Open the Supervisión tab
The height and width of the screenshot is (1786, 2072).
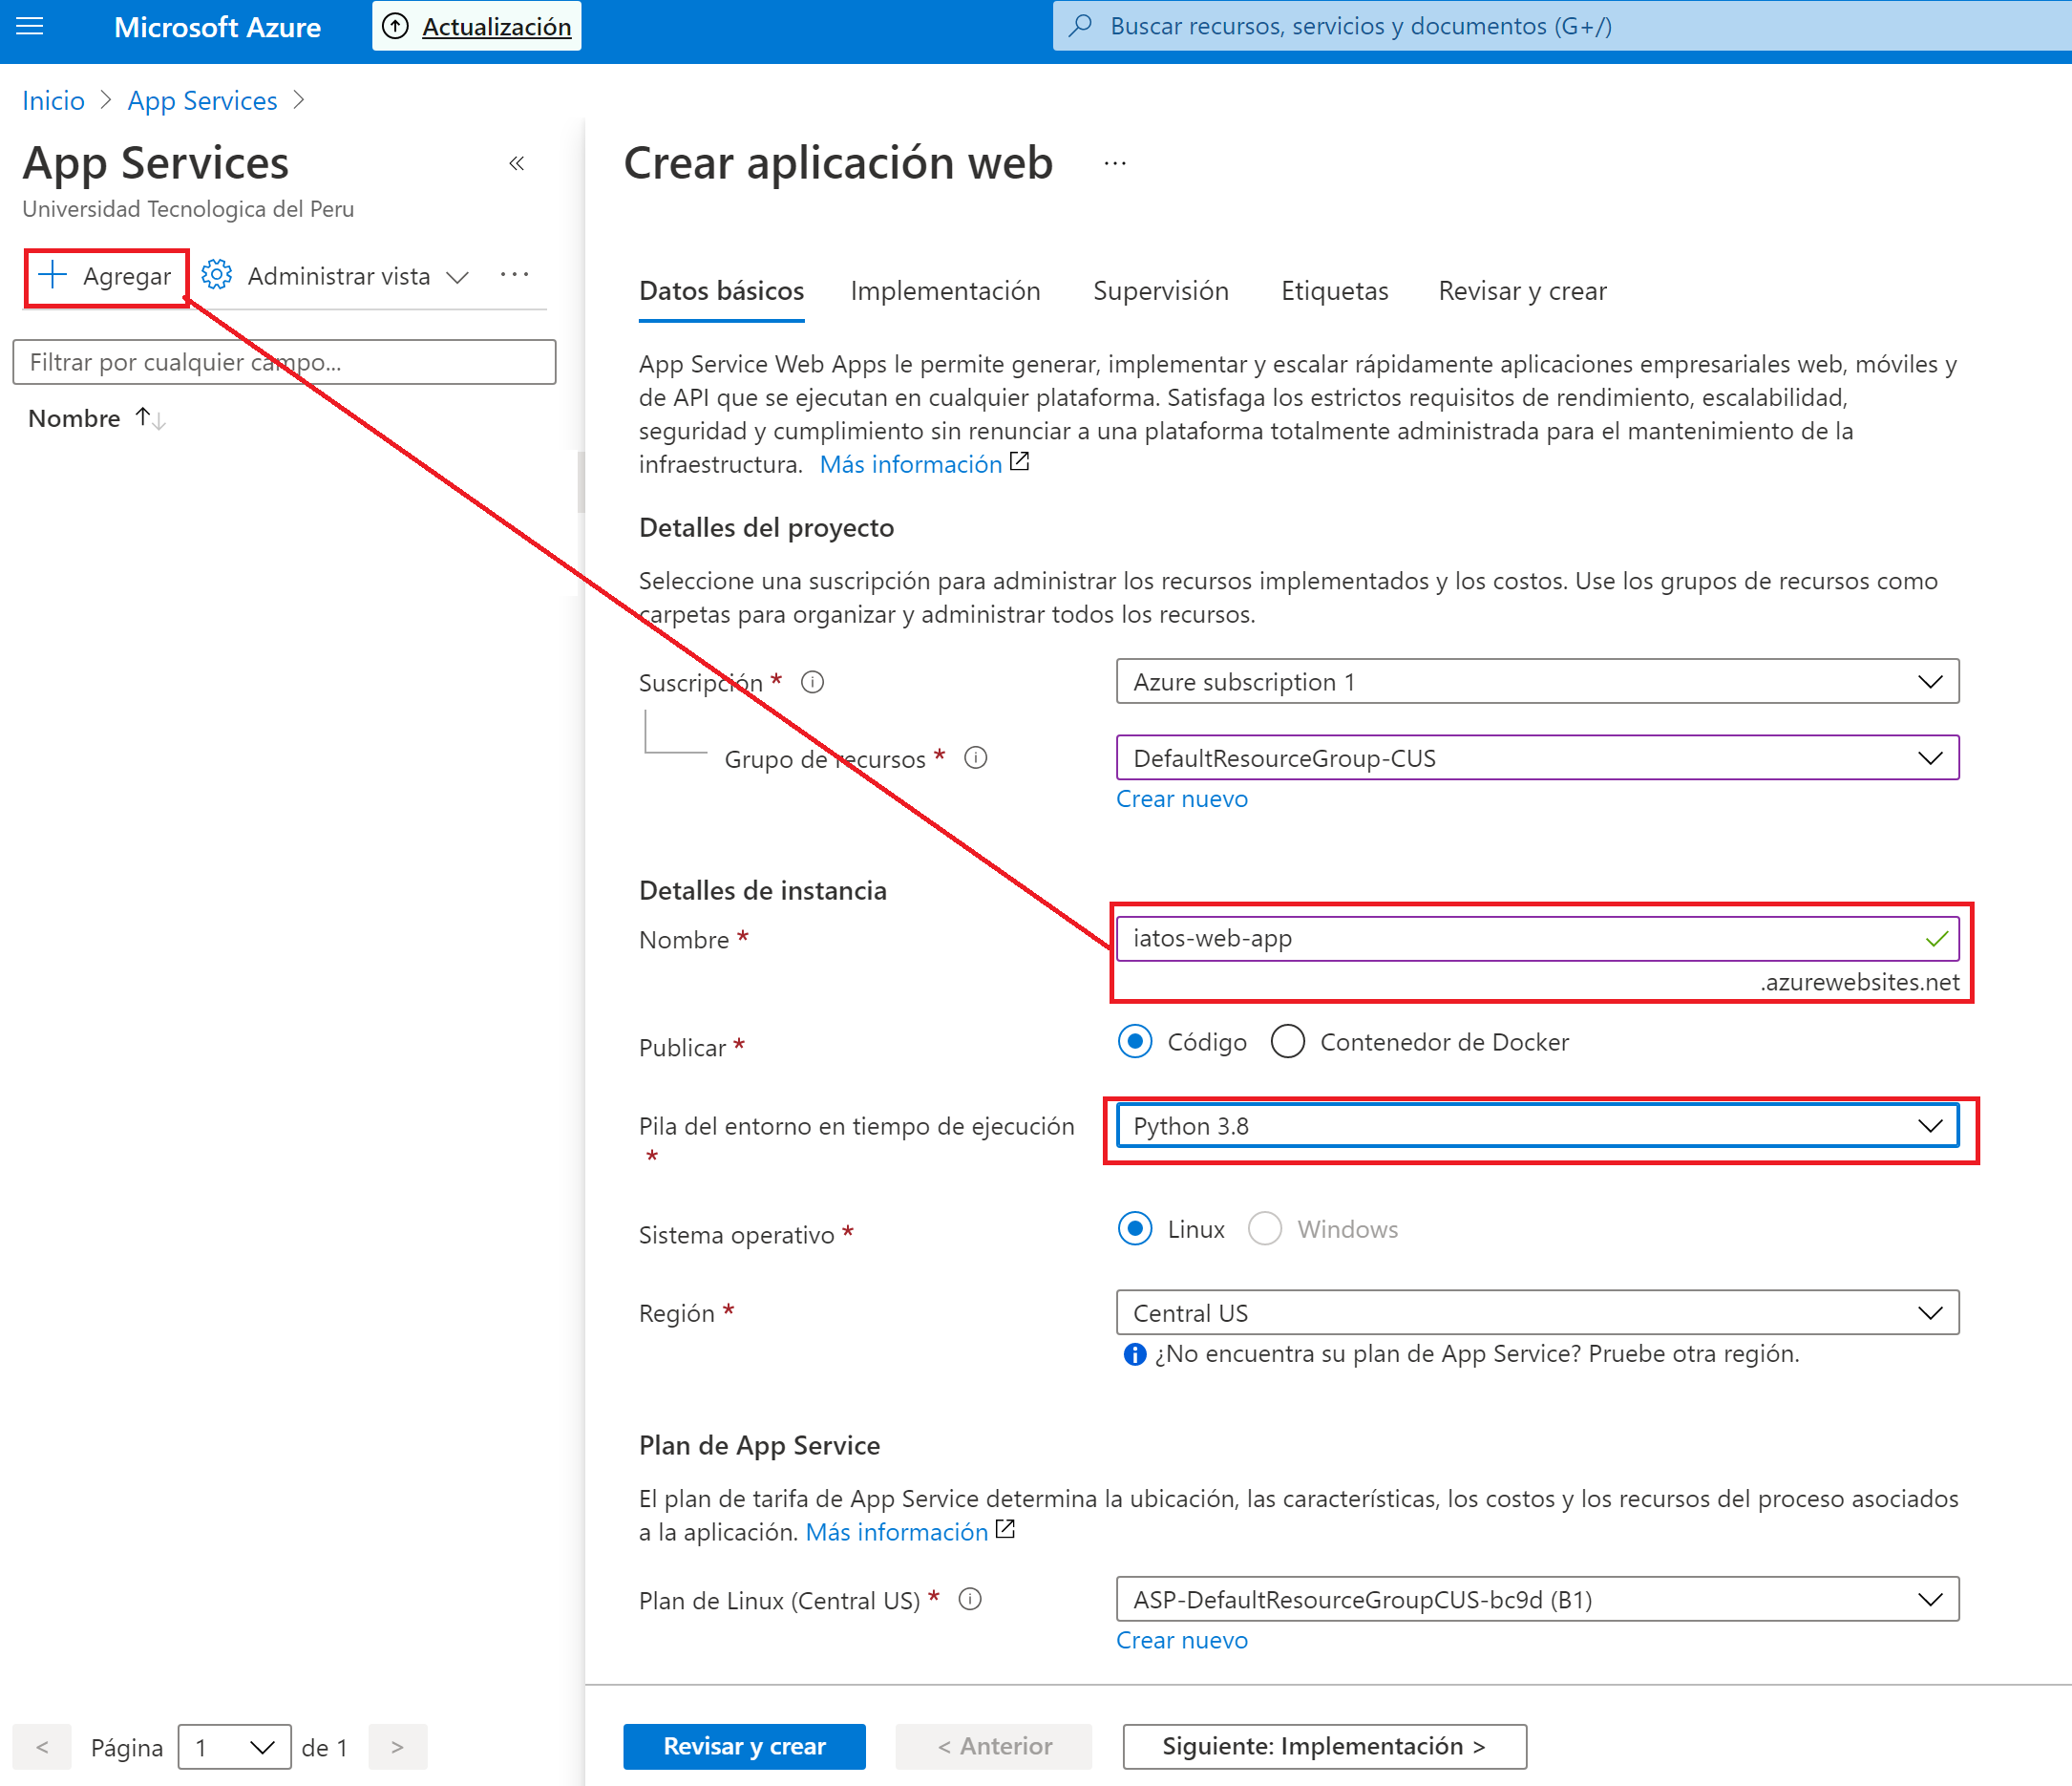point(1160,291)
